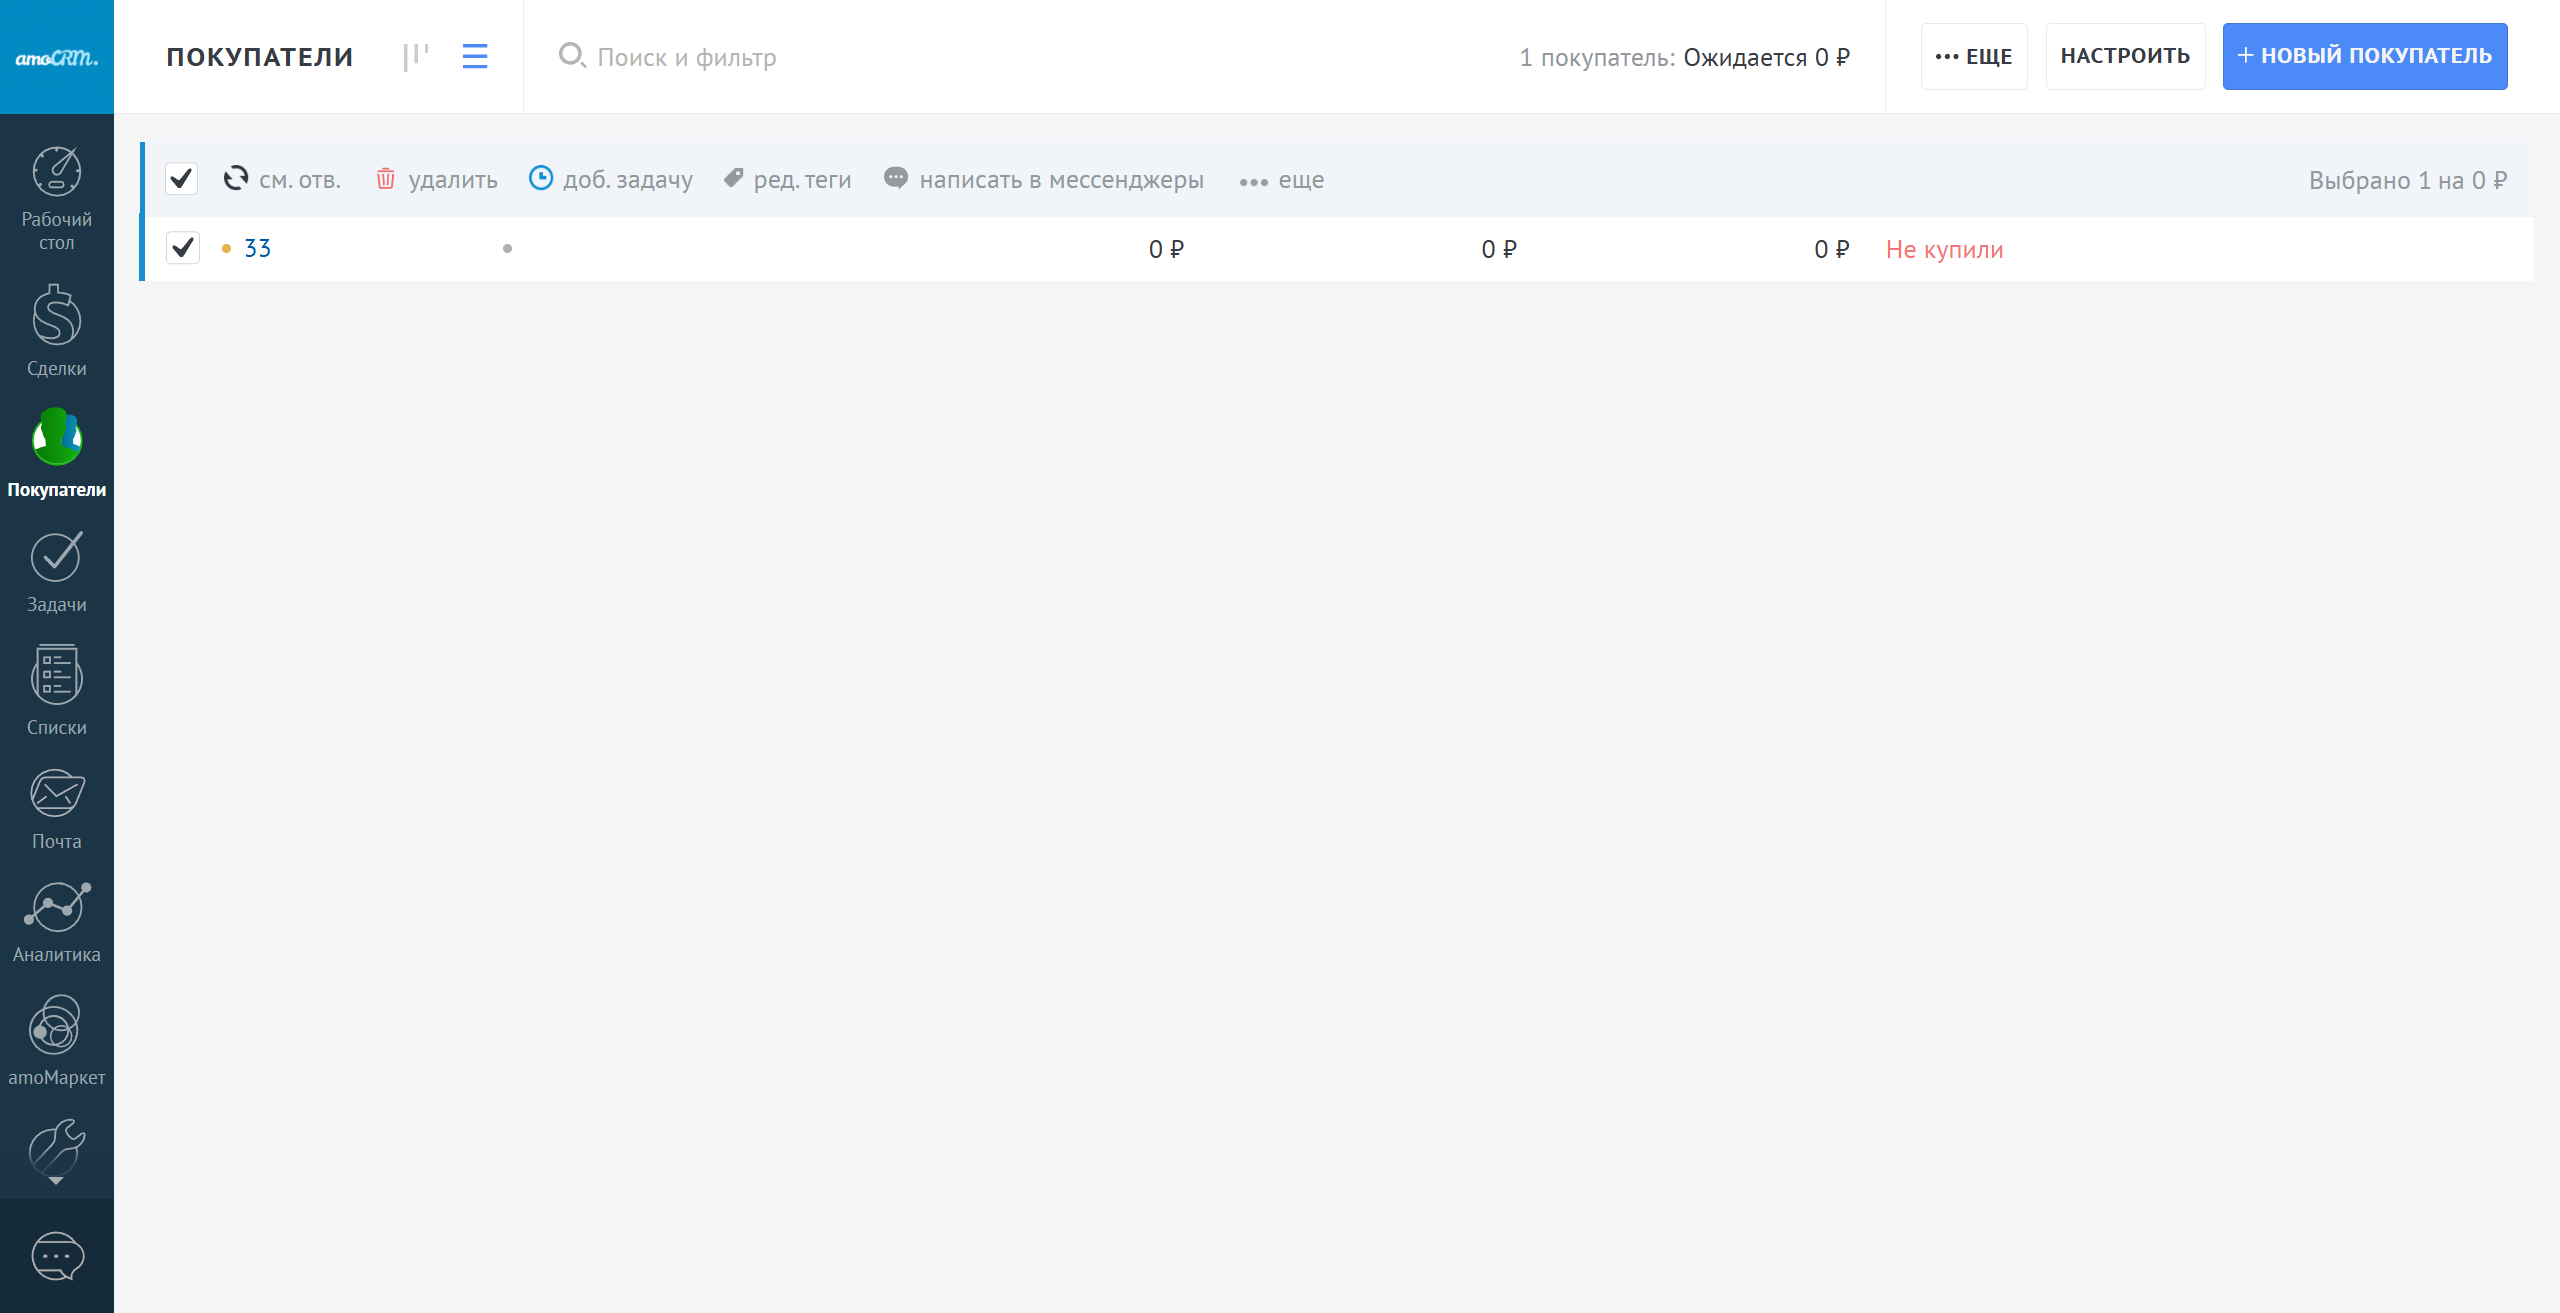The height and width of the screenshot is (1313, 2560).
Task: Open the chat bubble icon at the sidebar bottom
Action: click(57, 1256)
